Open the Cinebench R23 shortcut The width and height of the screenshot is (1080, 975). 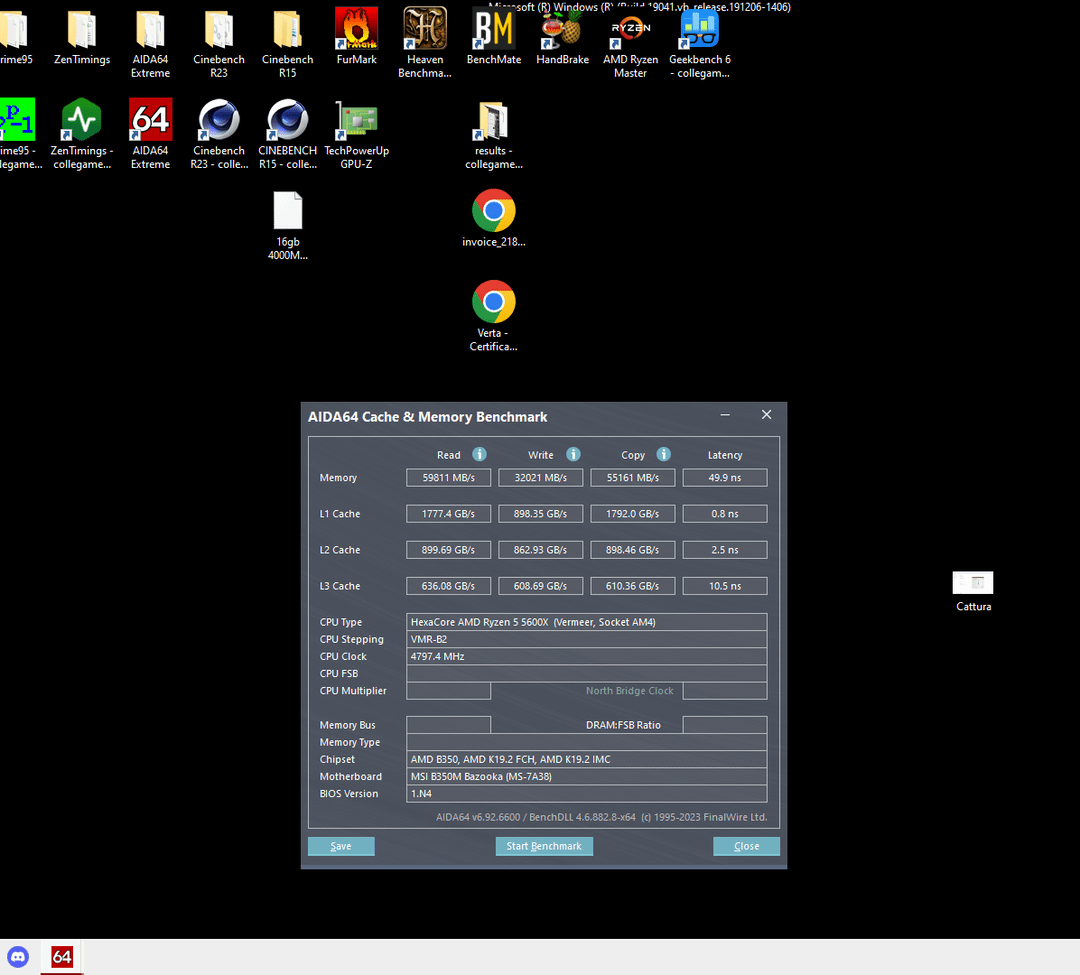(219, 134)
